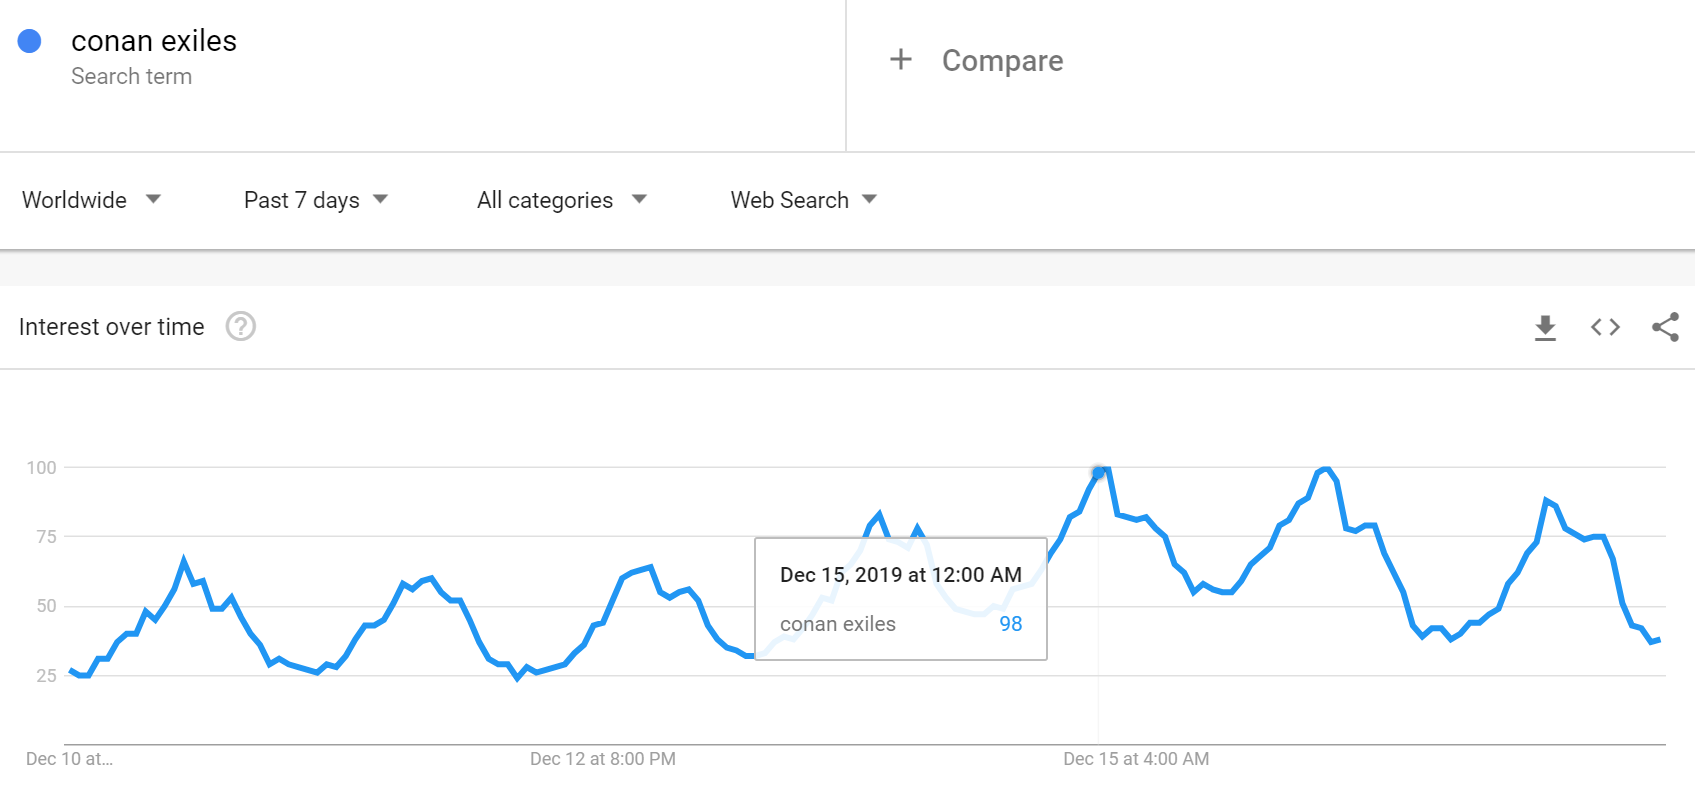Image resolution: width=1695 pixels, height=794 pixels.
Task: Click the blue dot beside conan exiles
Action: 30,41
